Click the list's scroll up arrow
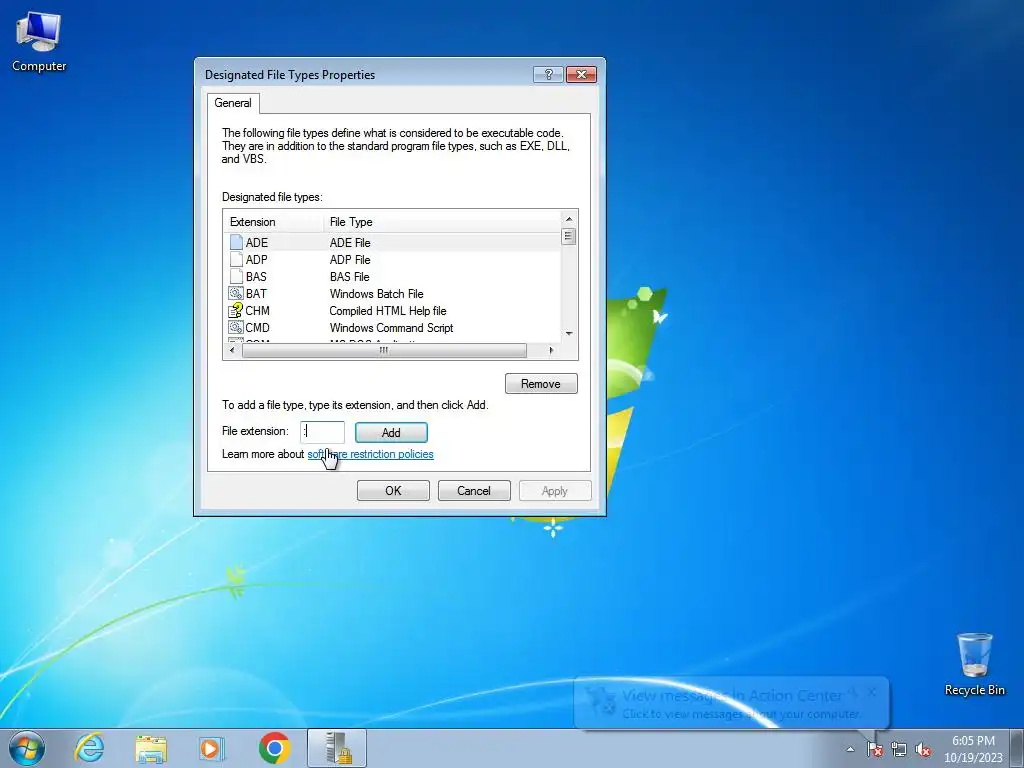The height and width of the screenshot is (768, 1024). click(x=569, y=219)
